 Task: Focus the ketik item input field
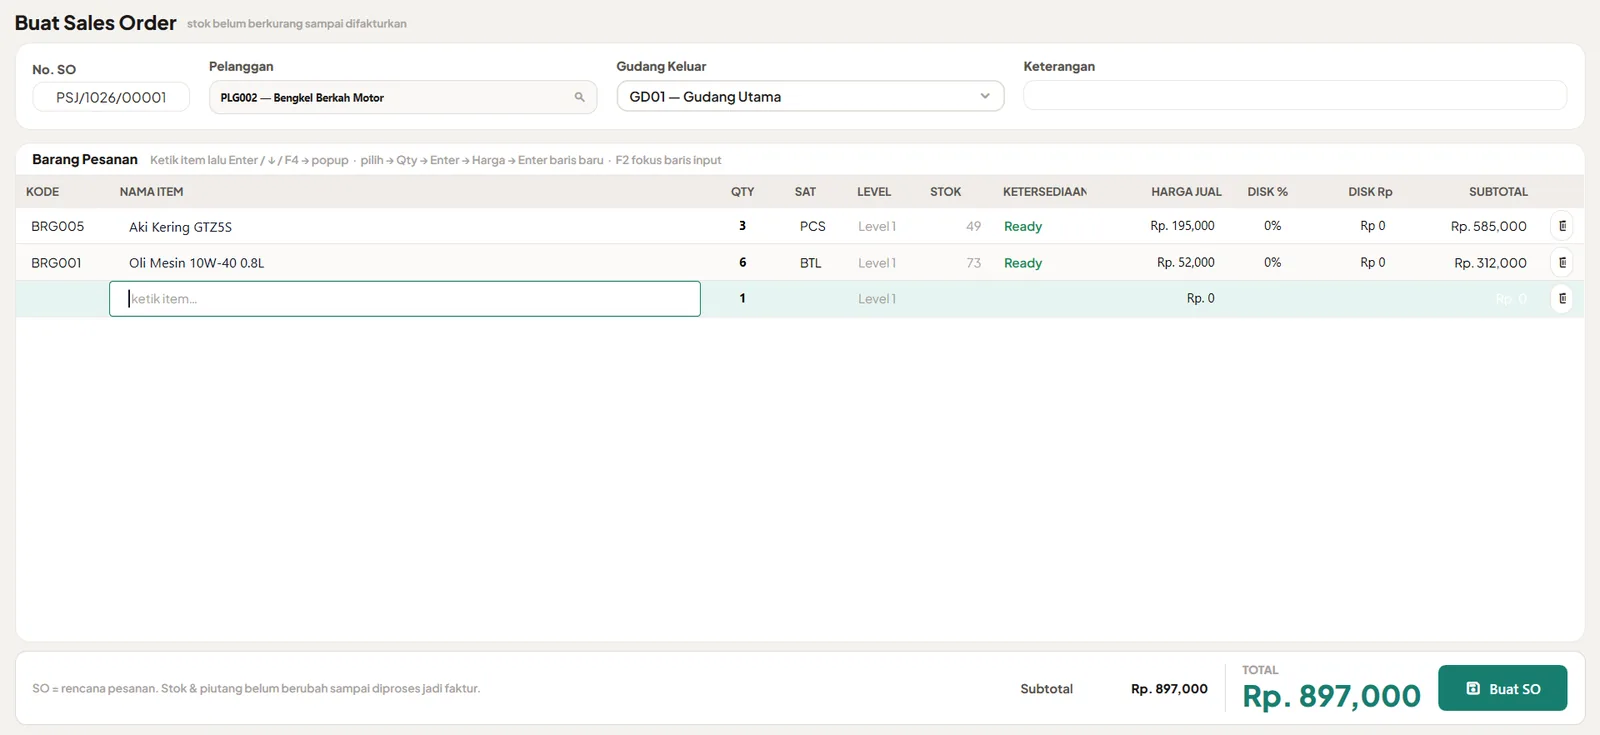point(405,299)
